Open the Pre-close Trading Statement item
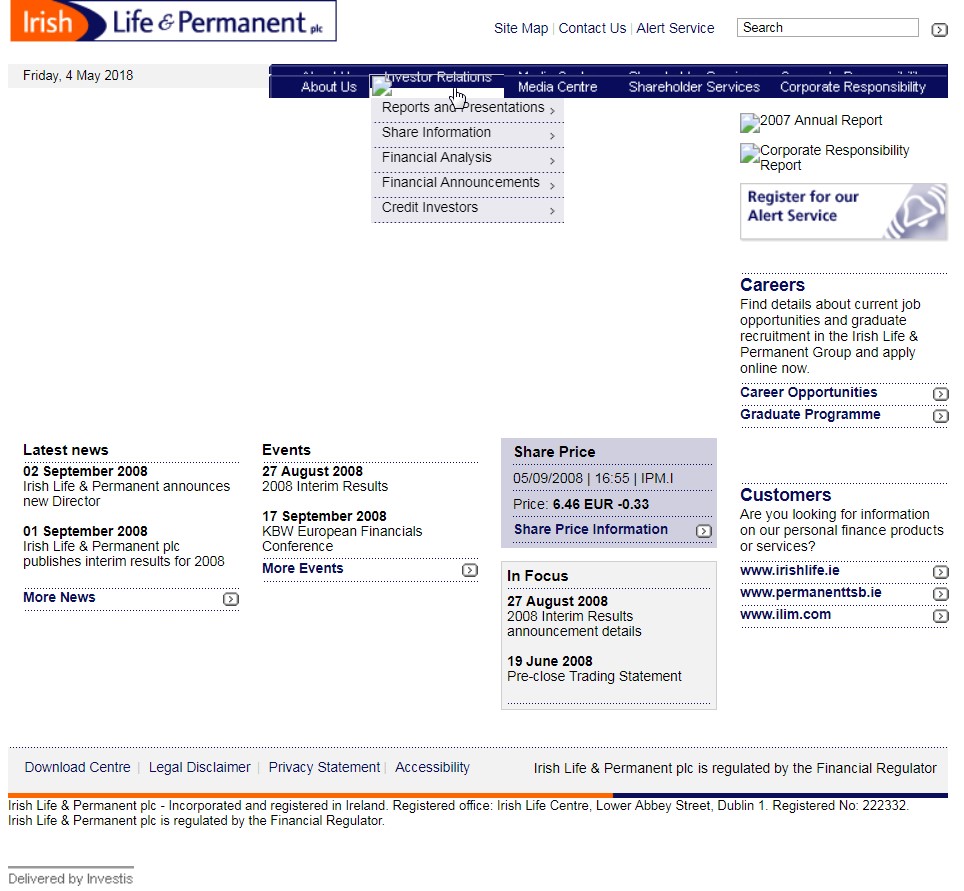Image resolution: width=964 pixels, height=891 pixels. pos(594,676)
